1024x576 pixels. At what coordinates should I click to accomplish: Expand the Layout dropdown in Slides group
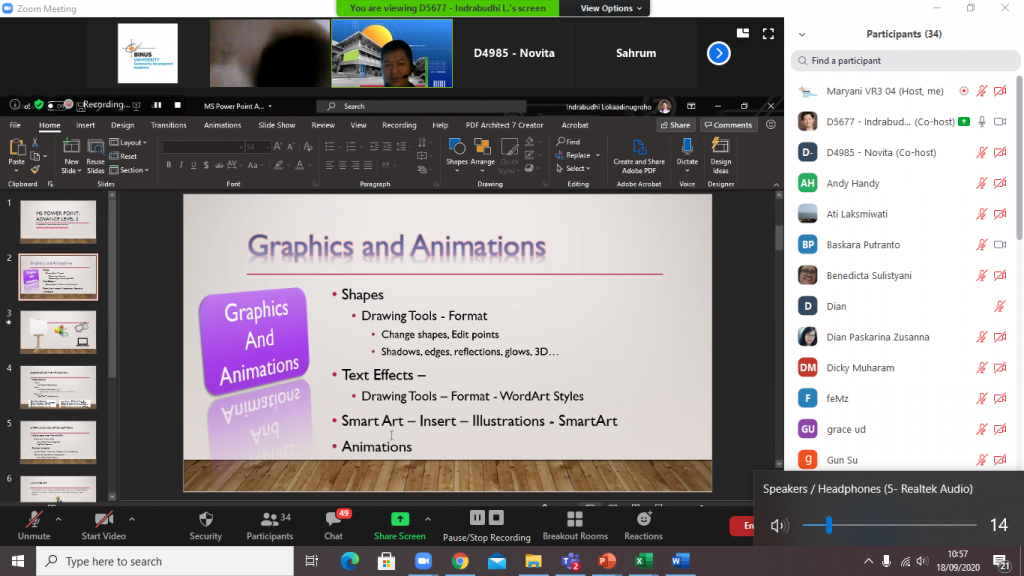tap(128, 143)
